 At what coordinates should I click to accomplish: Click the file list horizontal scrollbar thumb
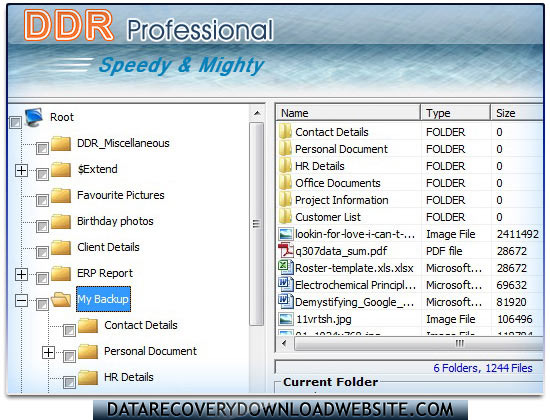[418, 343]
